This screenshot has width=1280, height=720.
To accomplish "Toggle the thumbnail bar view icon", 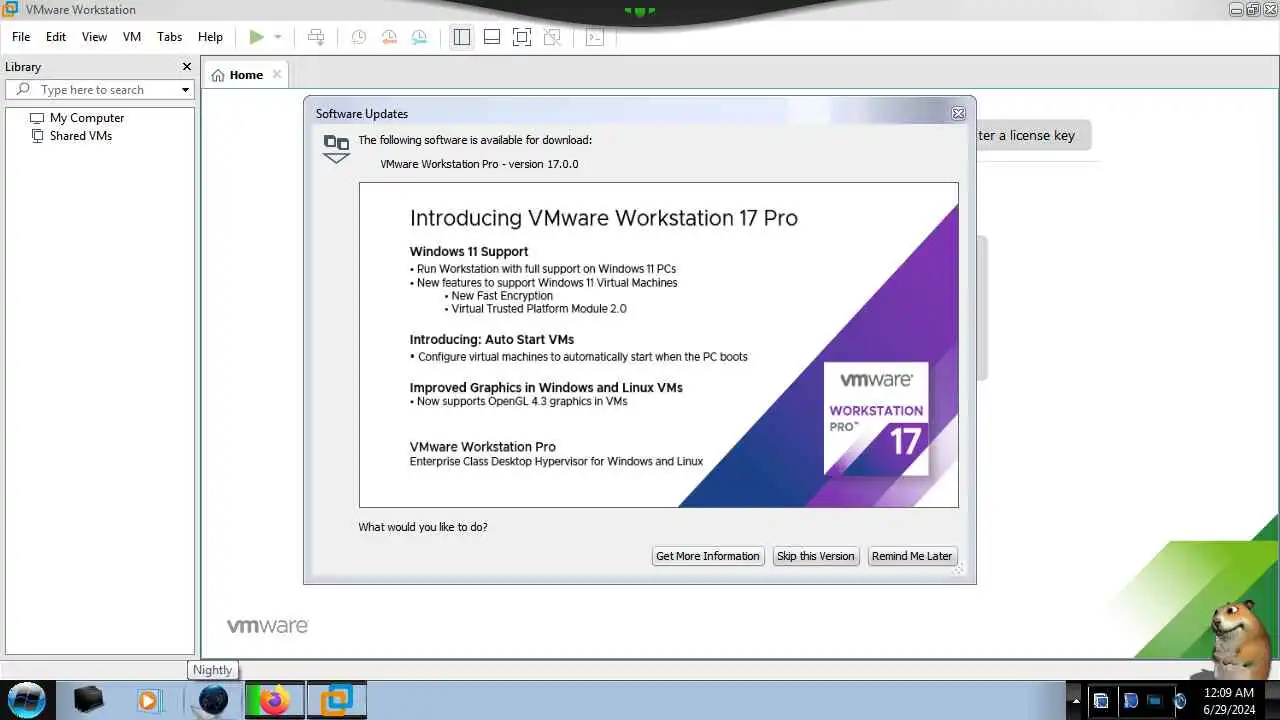I will pos(492,37).
